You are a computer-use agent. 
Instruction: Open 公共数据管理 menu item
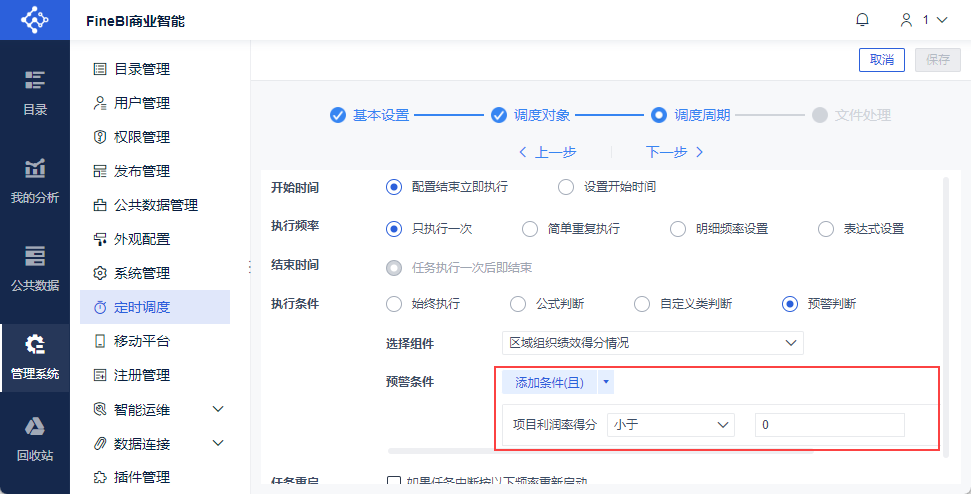point(155,206)
